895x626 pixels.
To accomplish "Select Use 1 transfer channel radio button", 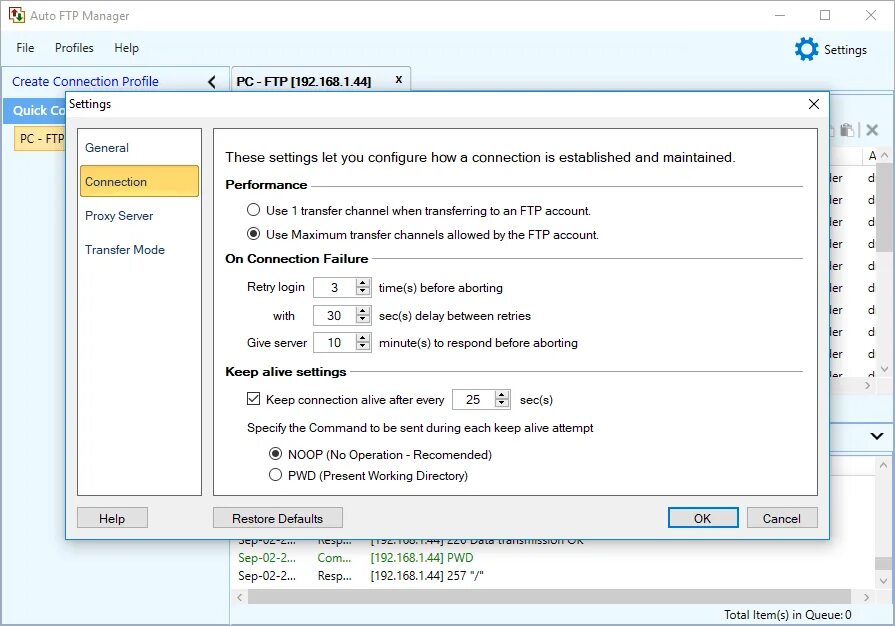I will click(253, 210).
